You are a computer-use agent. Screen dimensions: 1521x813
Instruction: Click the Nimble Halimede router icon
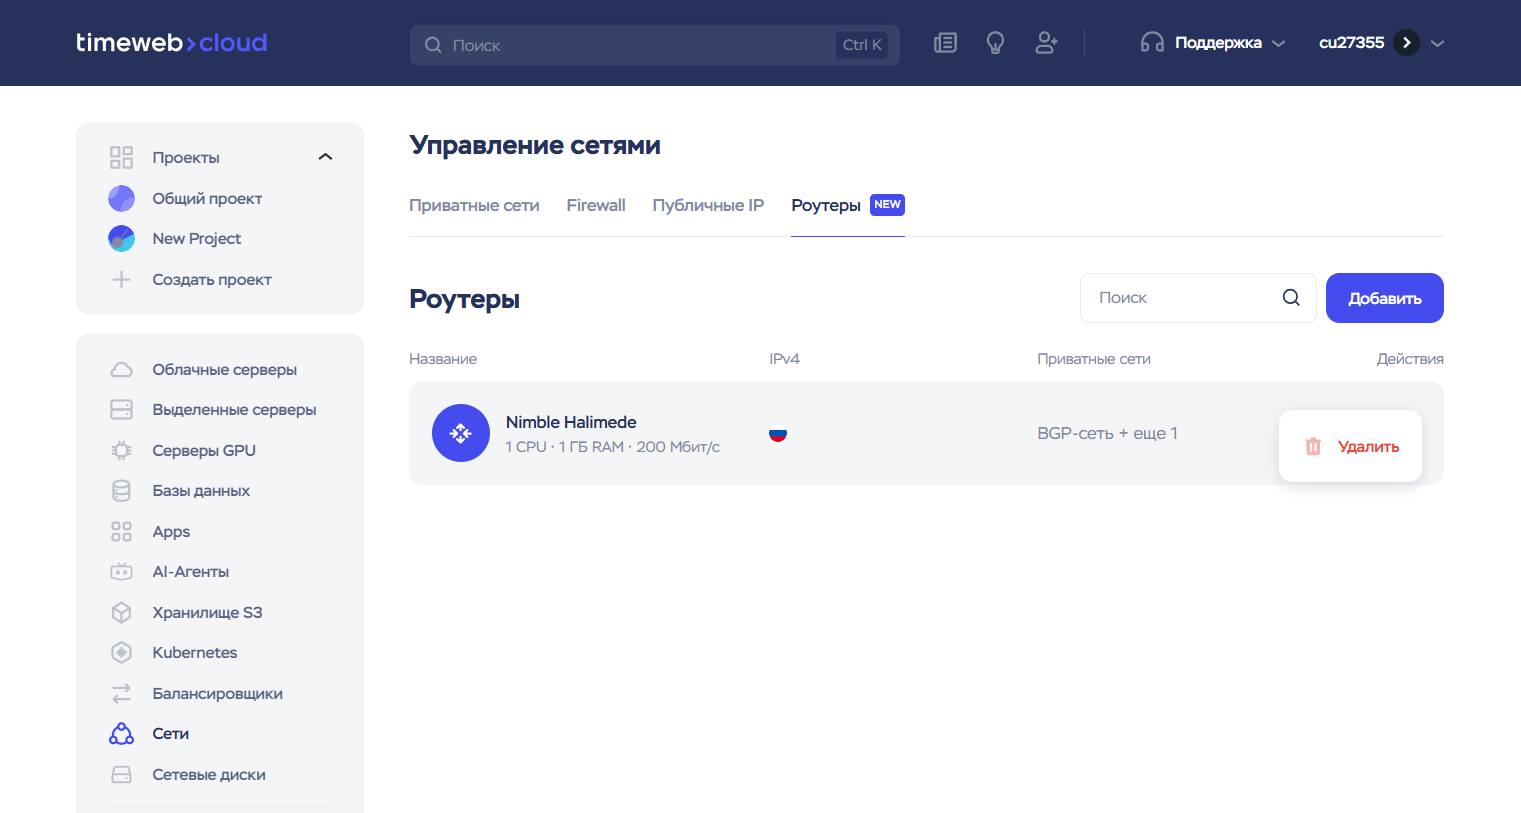click(461, 433)
